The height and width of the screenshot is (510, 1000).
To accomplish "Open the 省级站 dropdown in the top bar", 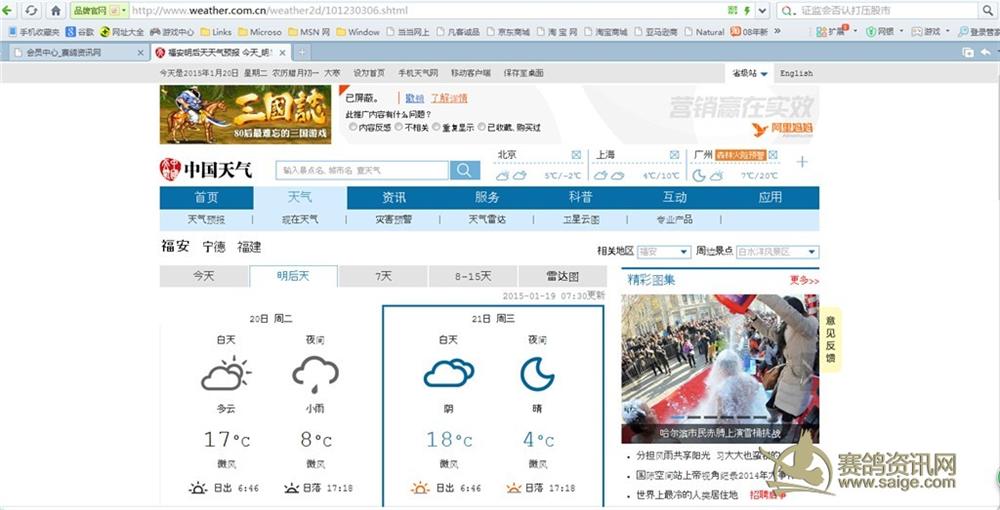I will (x=750, y=73).
